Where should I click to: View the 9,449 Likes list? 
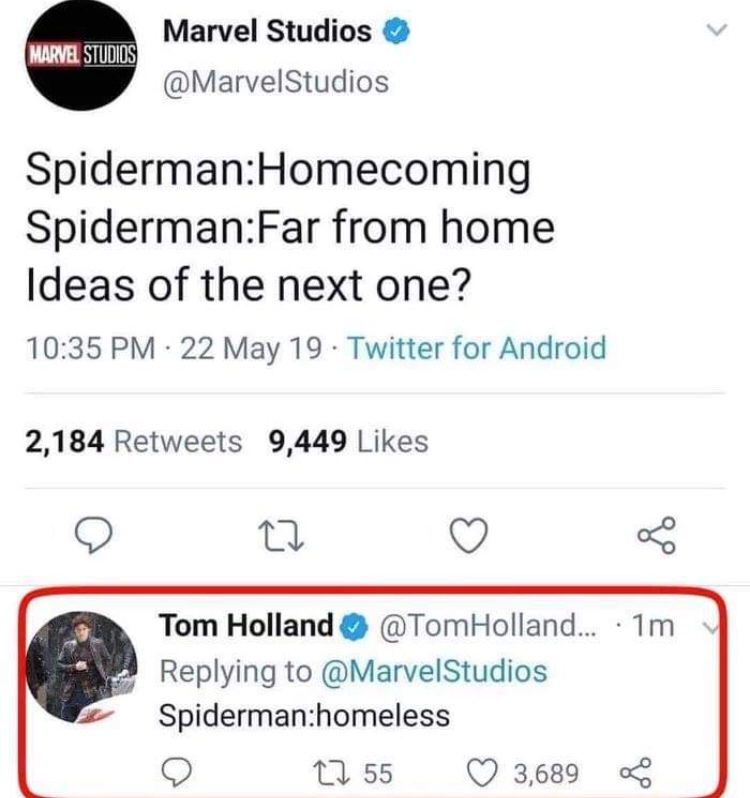click(x=349, y=441)
